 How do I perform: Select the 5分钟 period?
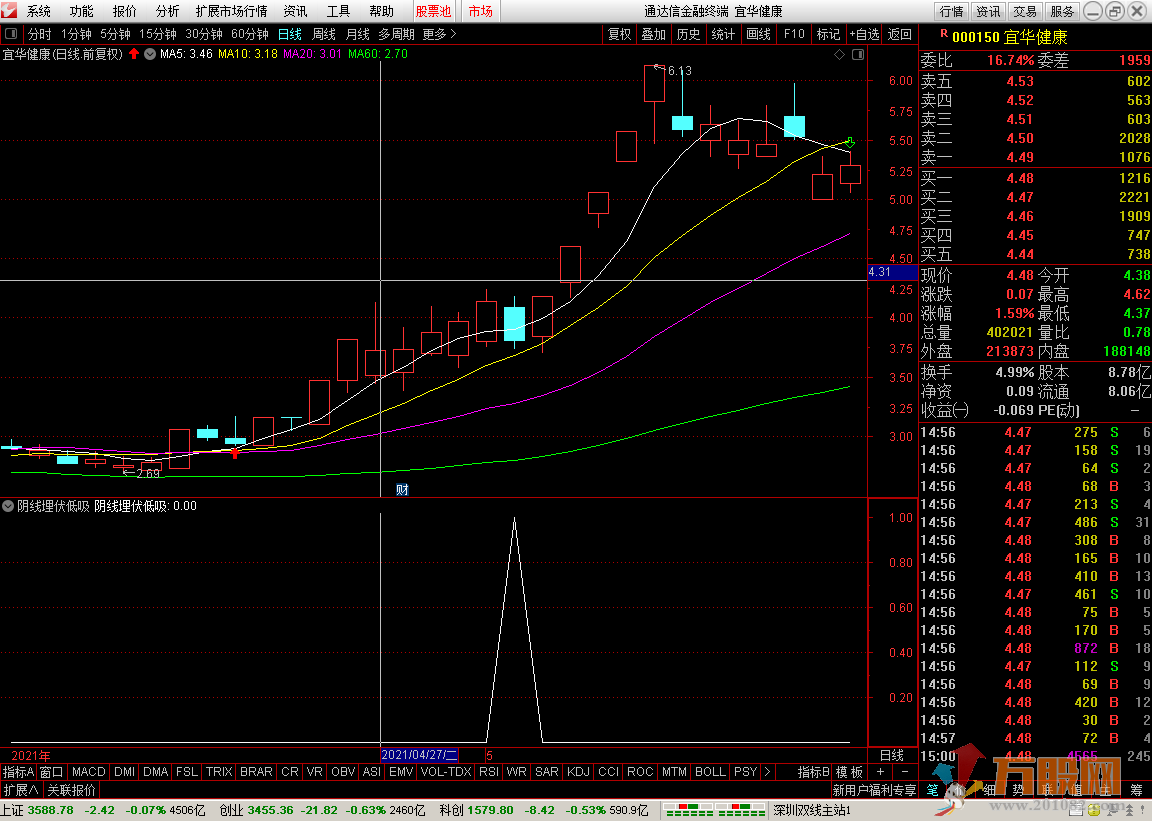point(115,35)
